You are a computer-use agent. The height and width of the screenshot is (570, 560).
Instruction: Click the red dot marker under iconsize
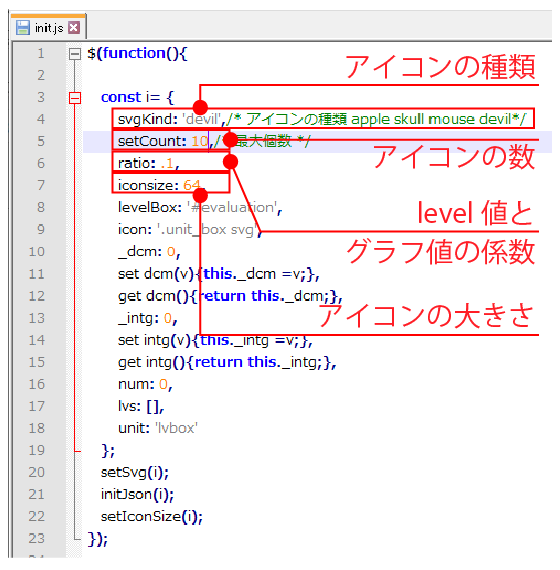tap(200, 196)
